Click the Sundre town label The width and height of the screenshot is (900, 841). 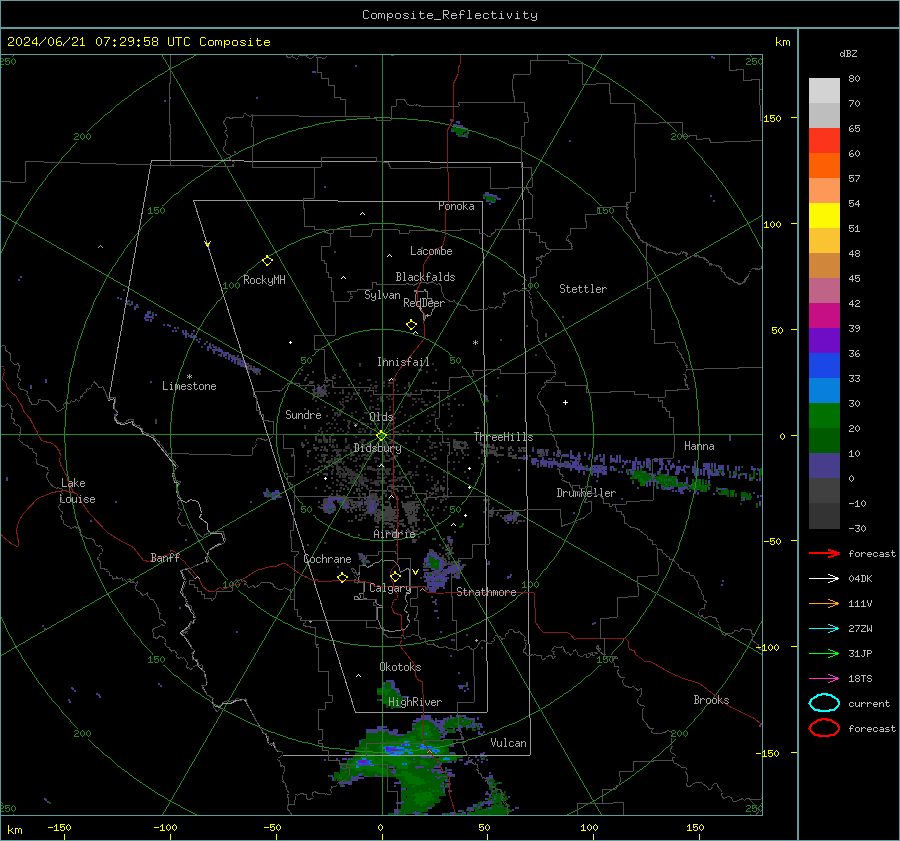[303, 414]
